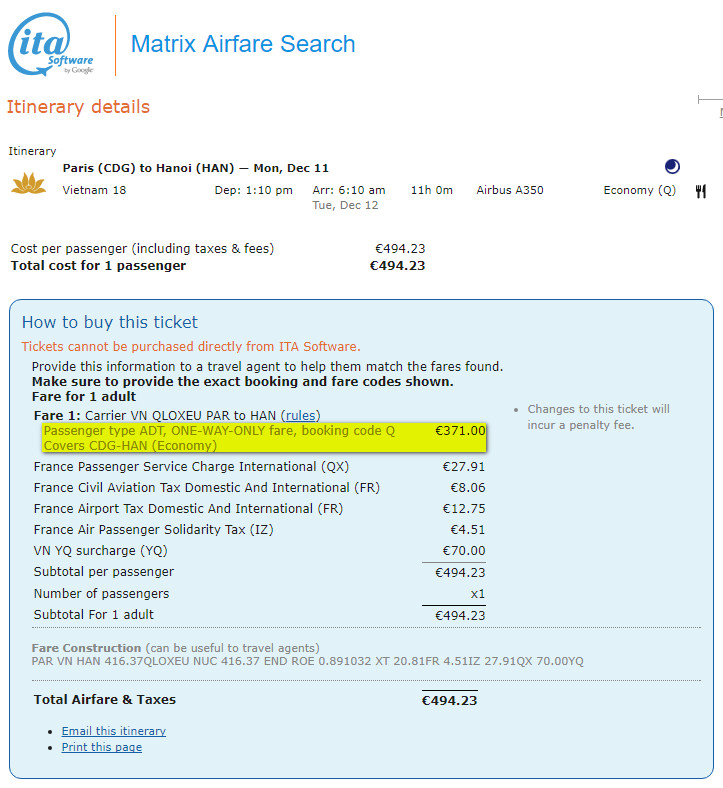Image resolution: width=723 pixels, height=788 pixels.
Task: Click the meal fork-and-knife icon
Action: click(x=700, y=191)
